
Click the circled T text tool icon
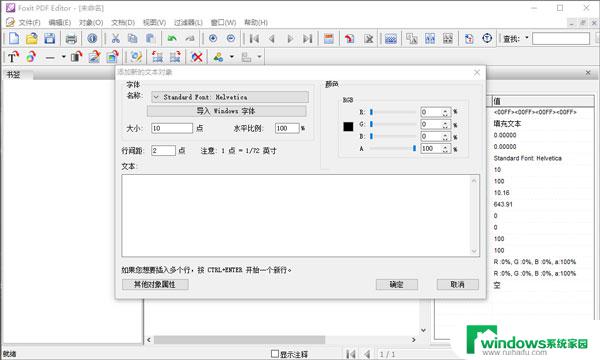pos(487,39)
